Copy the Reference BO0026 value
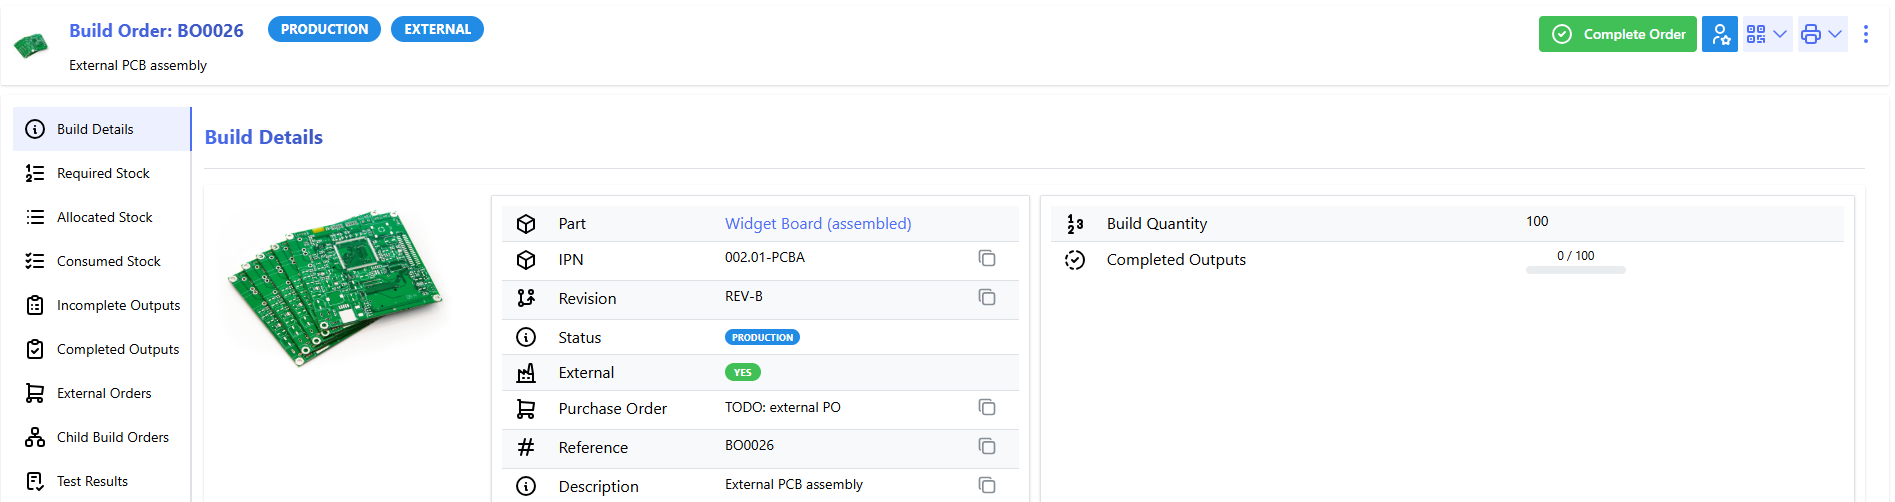The image size is (1895, 502). [986, 447]
